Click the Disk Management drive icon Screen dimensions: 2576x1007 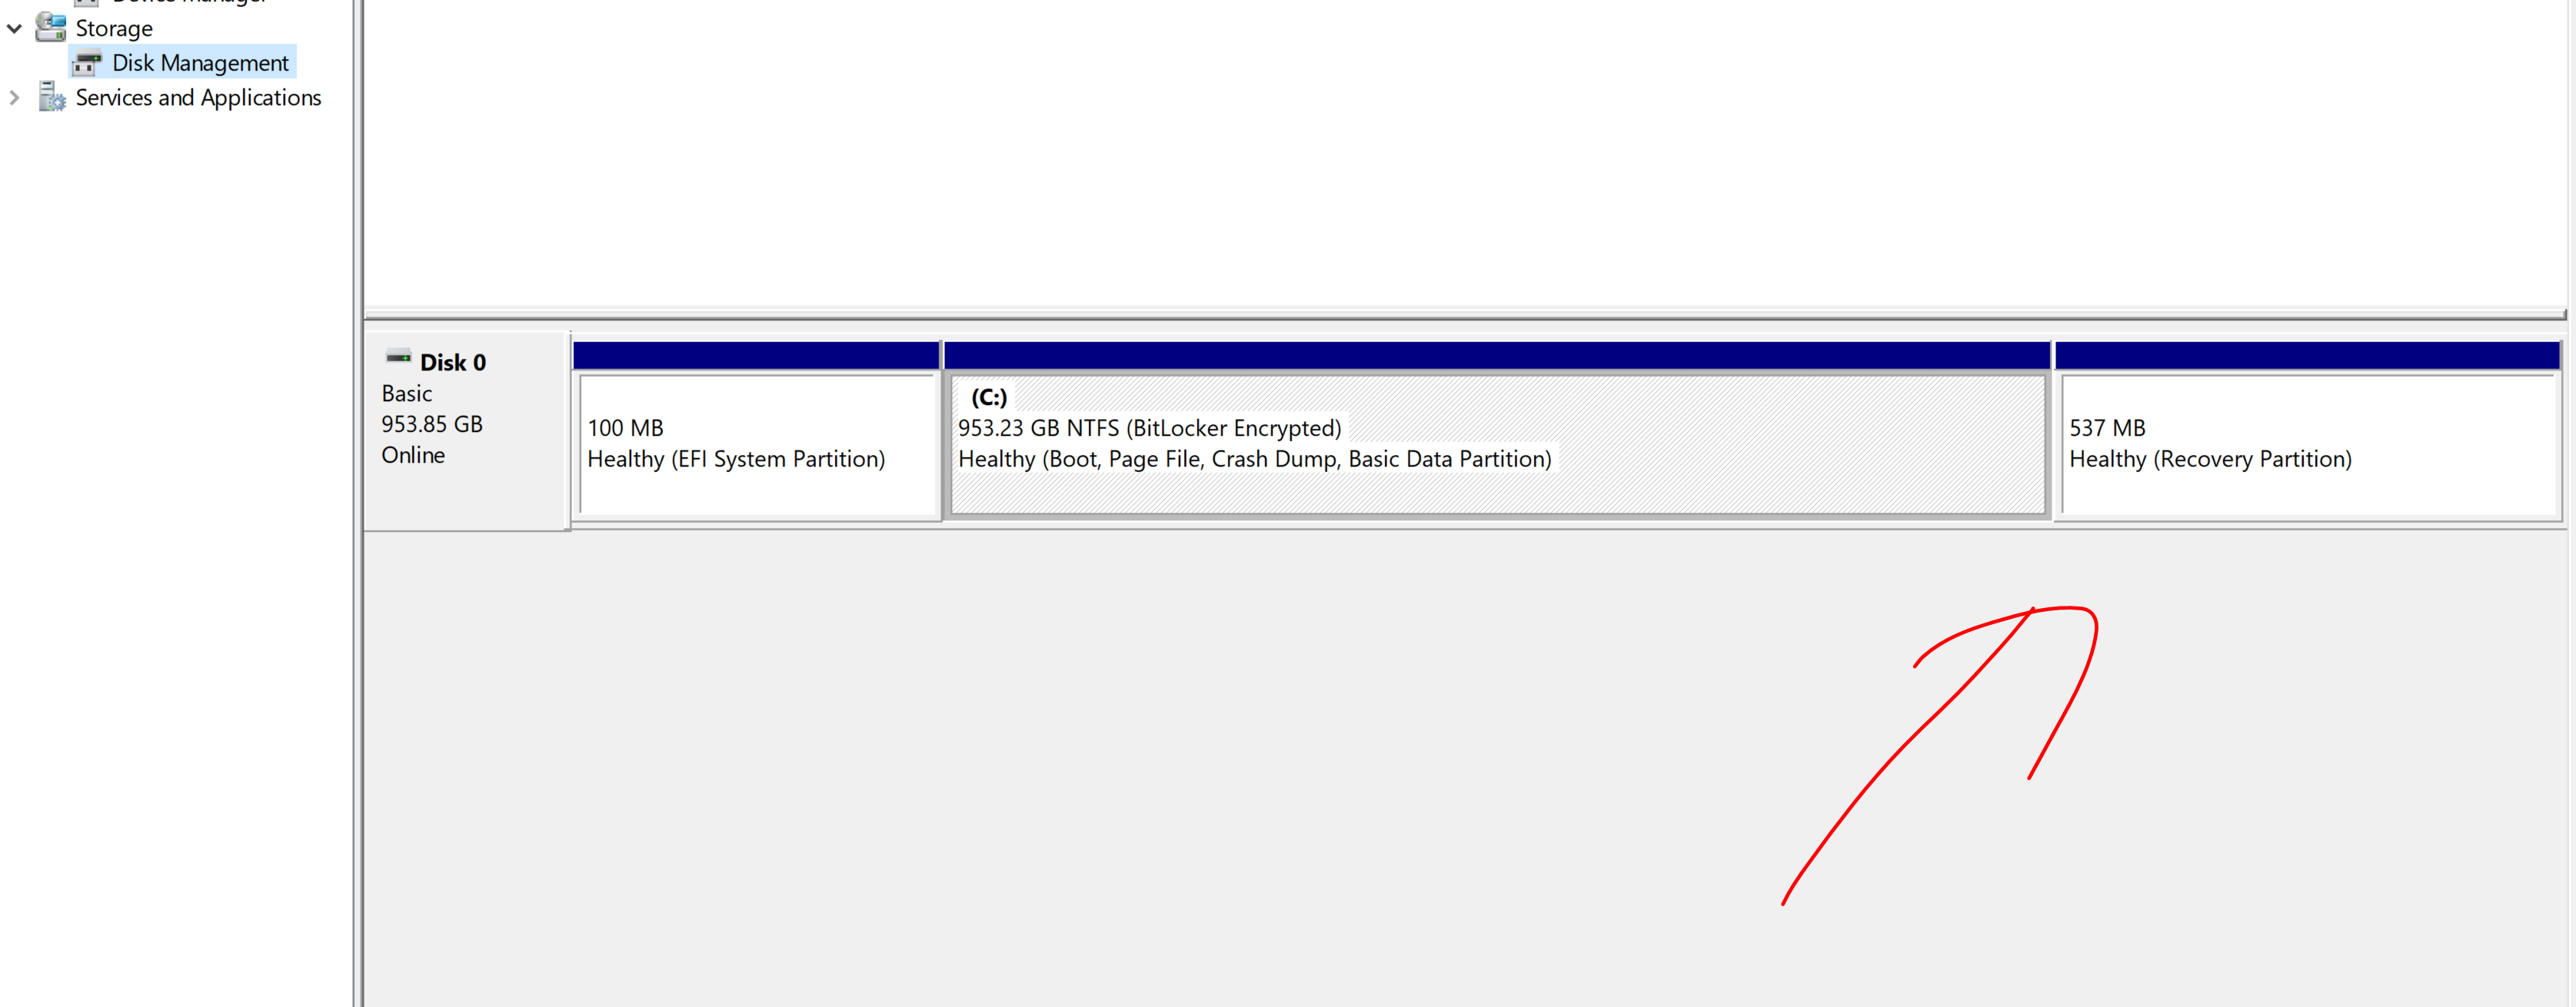pyautogui.click(x=88, y=63)
